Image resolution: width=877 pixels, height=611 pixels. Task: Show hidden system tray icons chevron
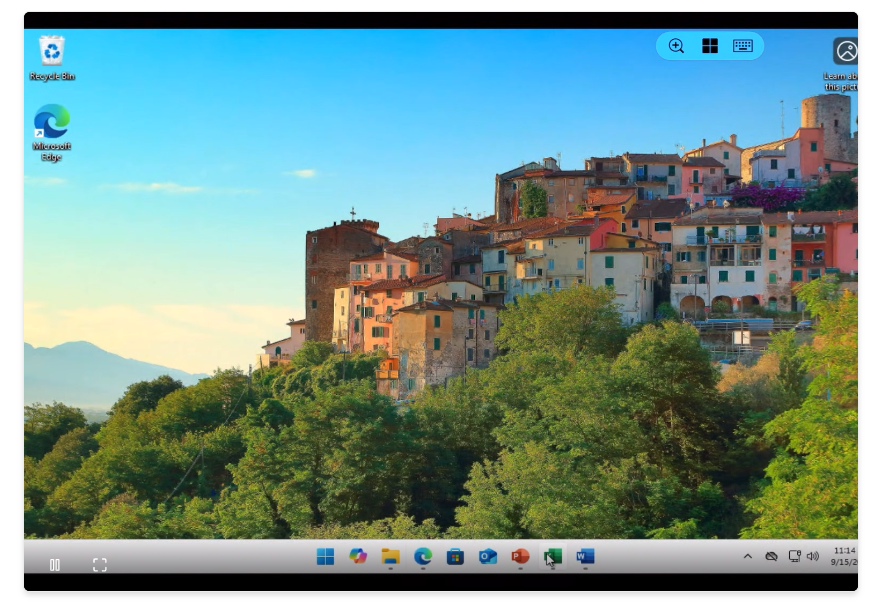(748, 556)
